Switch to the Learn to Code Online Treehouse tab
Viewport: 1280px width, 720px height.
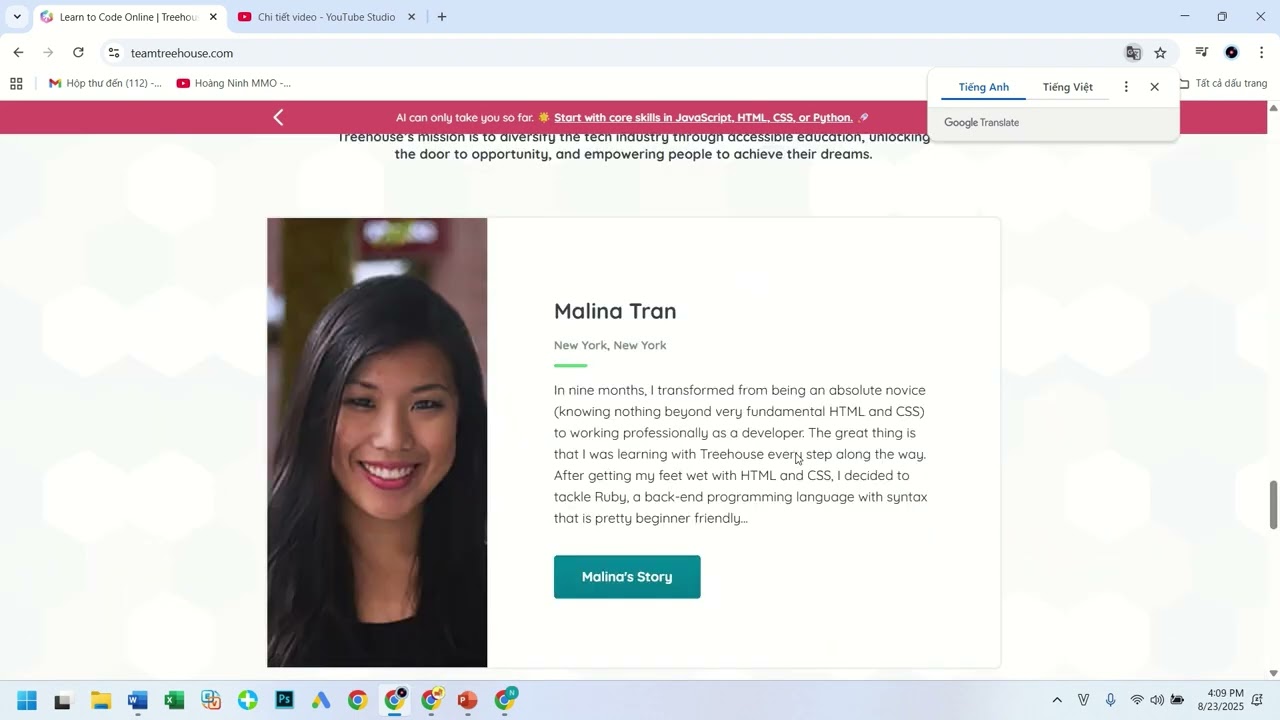coord(128,17)
